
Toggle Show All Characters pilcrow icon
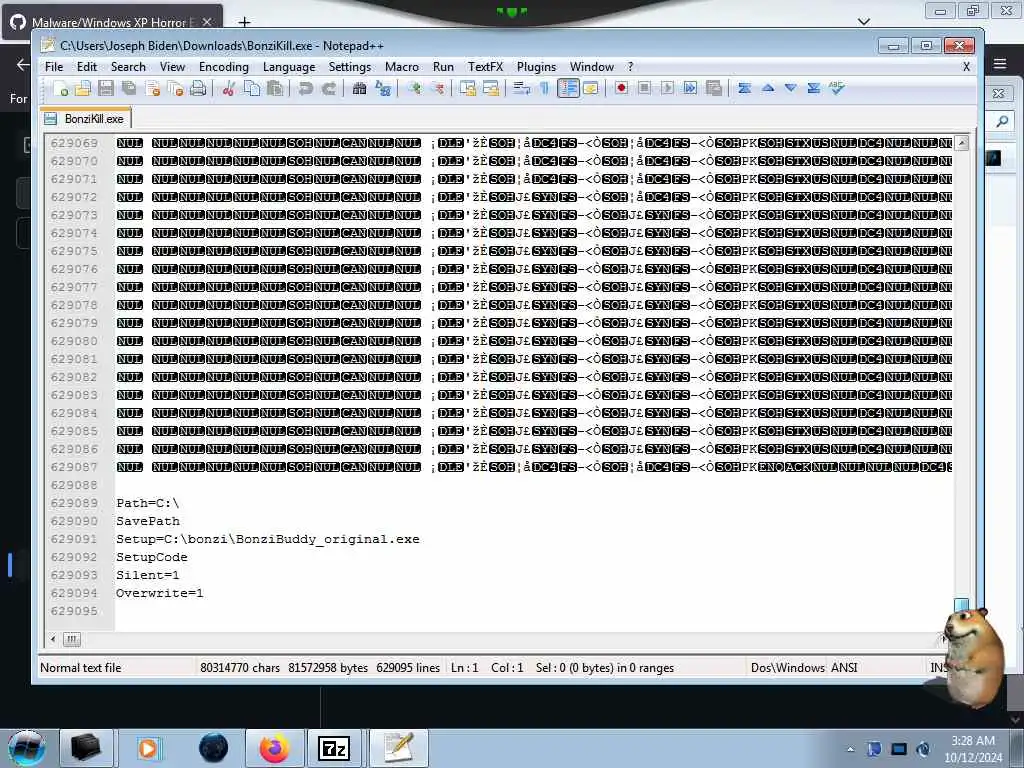543,88
